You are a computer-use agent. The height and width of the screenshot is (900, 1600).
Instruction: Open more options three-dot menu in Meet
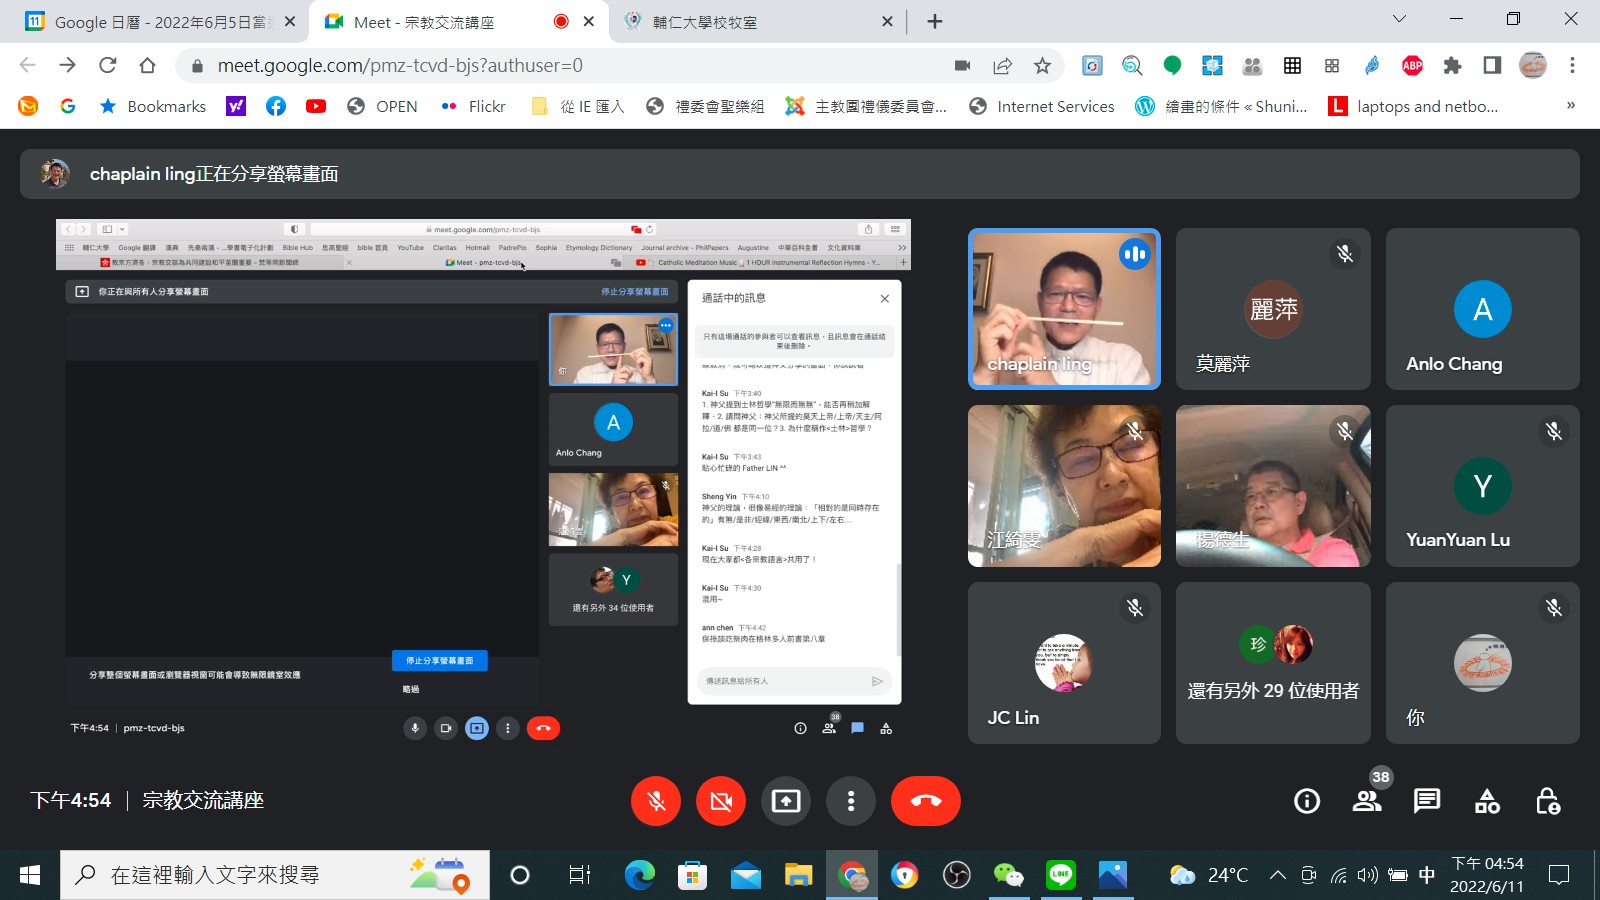851,801
